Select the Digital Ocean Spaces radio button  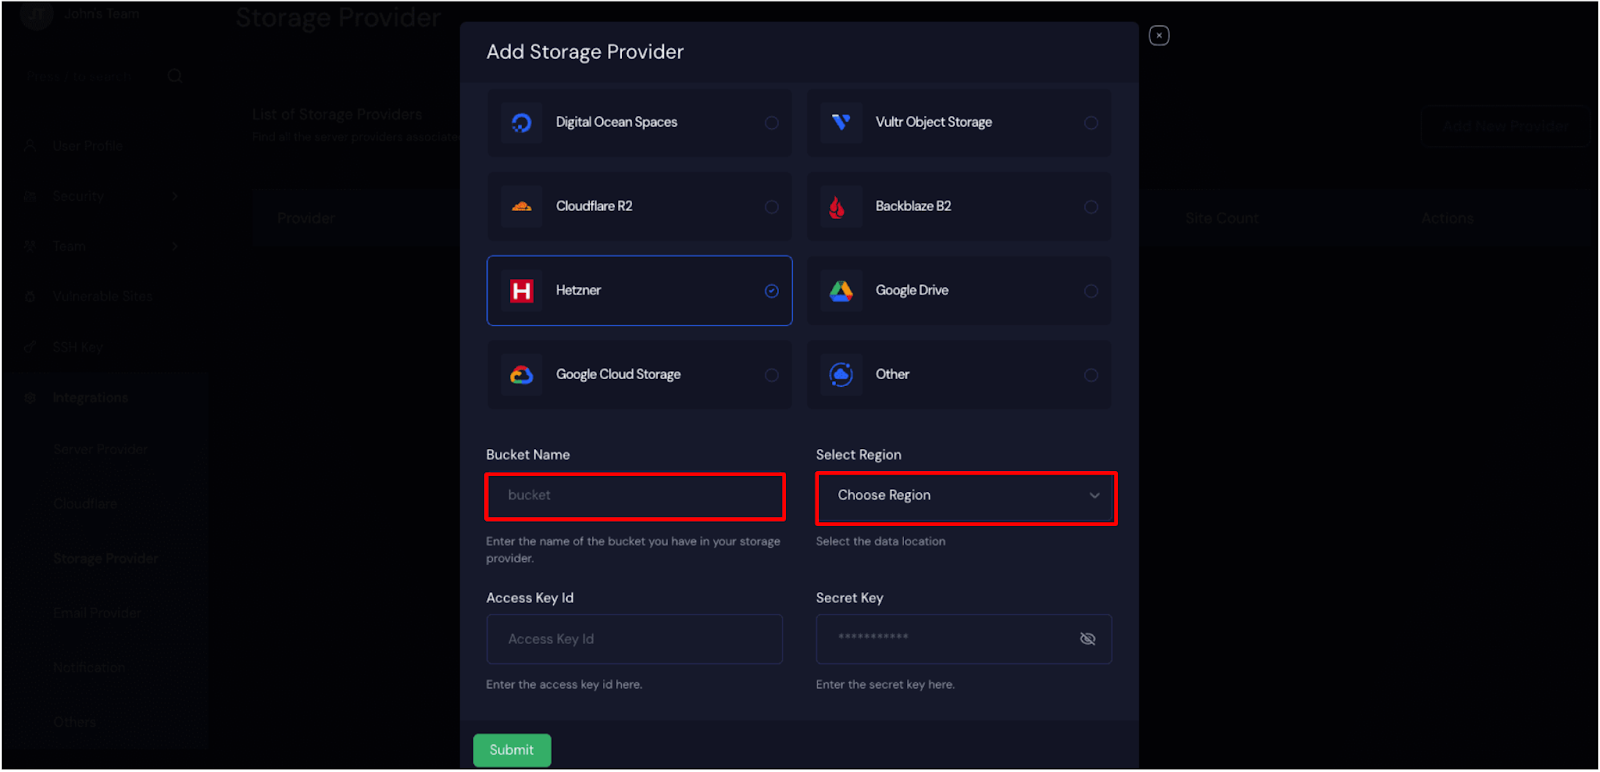click(x=772, y=123)
